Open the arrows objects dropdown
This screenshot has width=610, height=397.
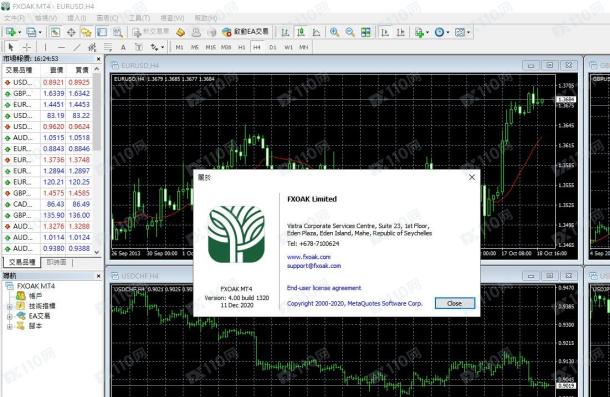coord(157,47)
